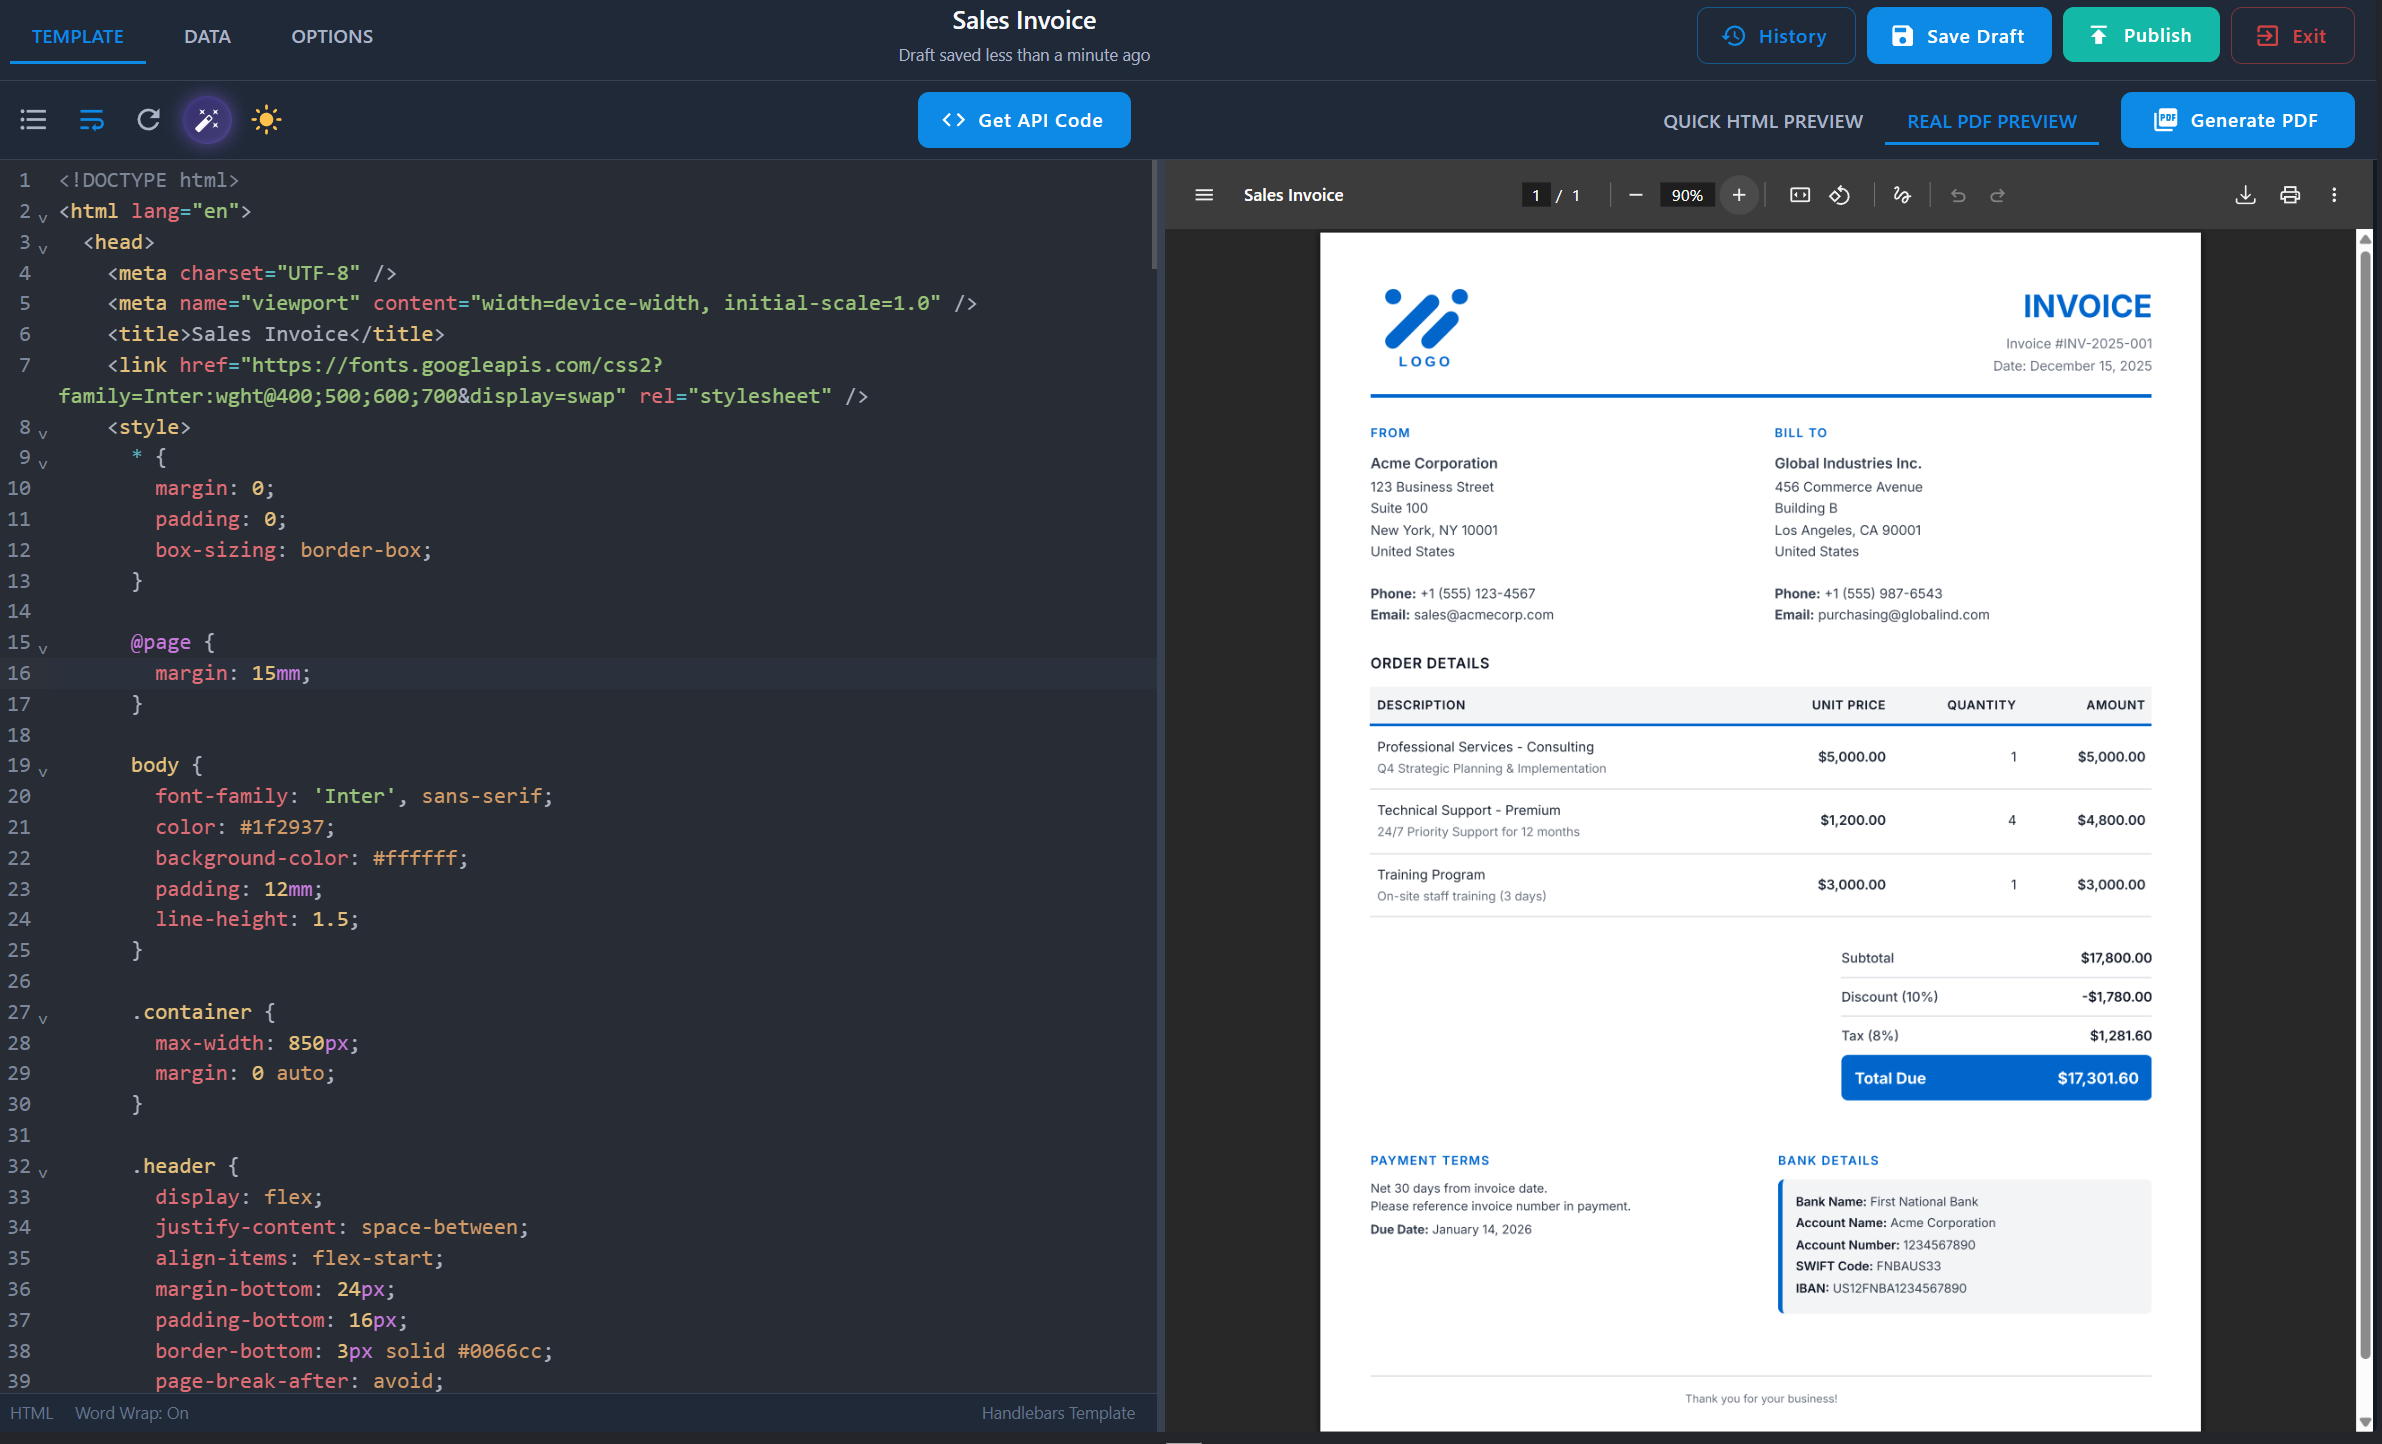
Task: Collapse the body rule on line 19
Action: click(42, 771)
